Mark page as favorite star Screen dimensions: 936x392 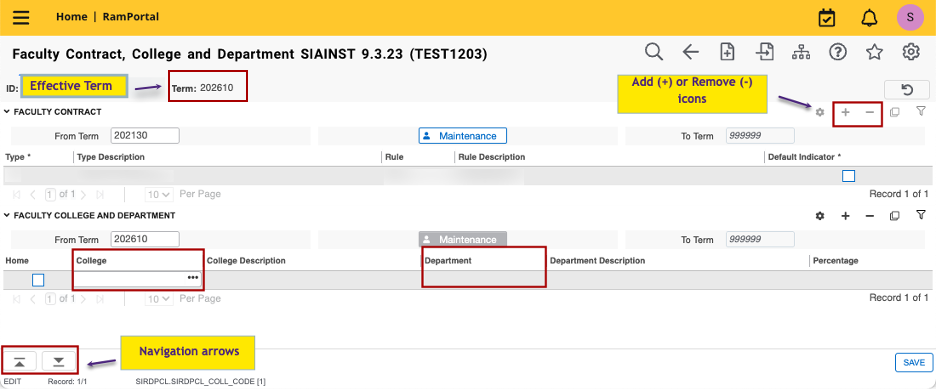click(874, 52)
